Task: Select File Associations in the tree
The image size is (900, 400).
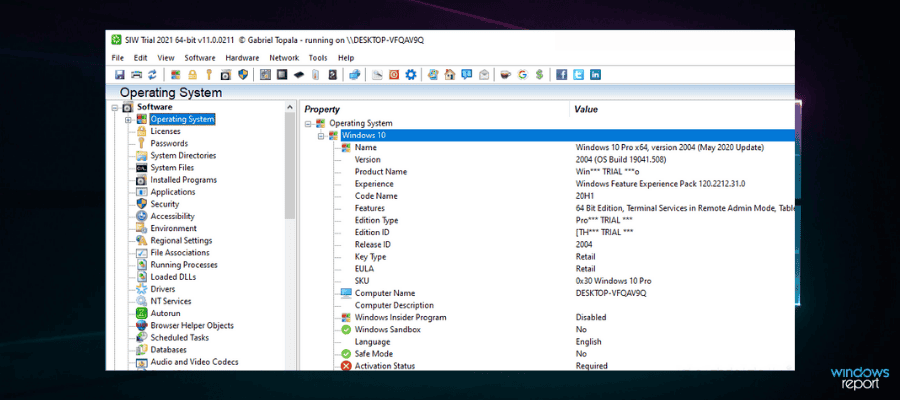Action: [x=180, y=253]
